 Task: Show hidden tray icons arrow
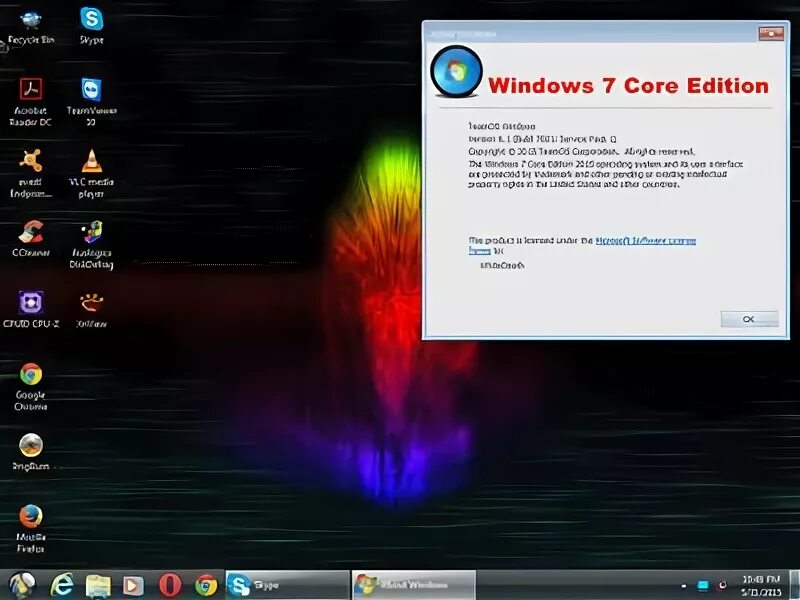point(684,586)
